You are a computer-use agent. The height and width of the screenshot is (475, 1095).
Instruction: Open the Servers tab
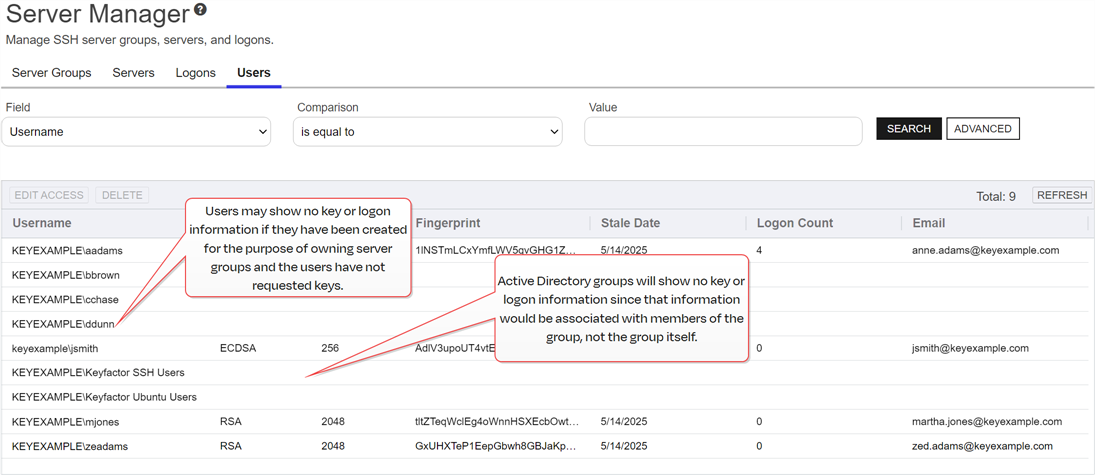(133, 73)
